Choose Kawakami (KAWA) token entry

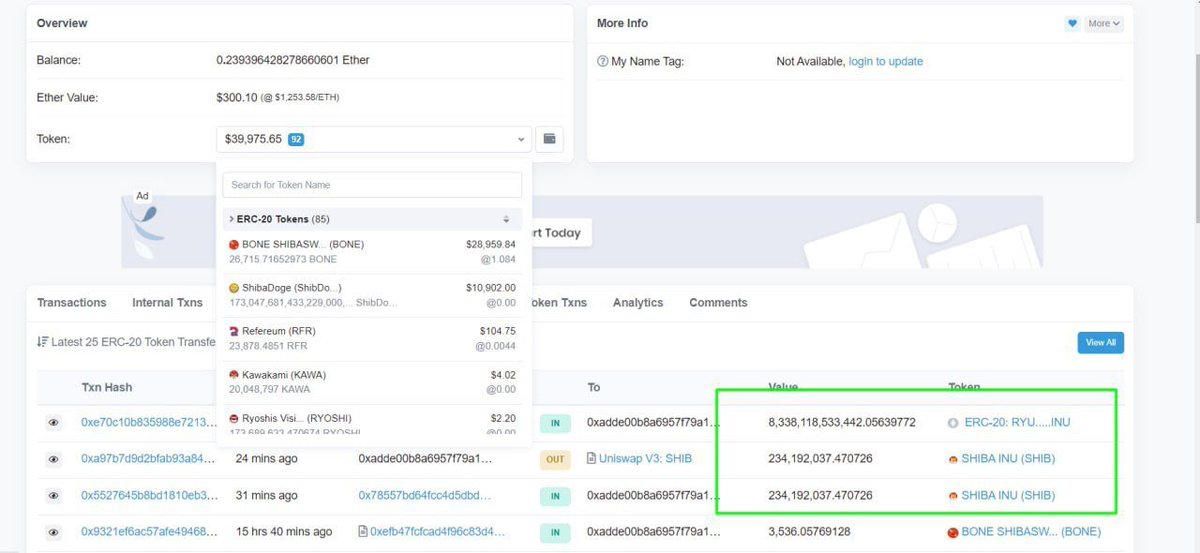point(372,382)
